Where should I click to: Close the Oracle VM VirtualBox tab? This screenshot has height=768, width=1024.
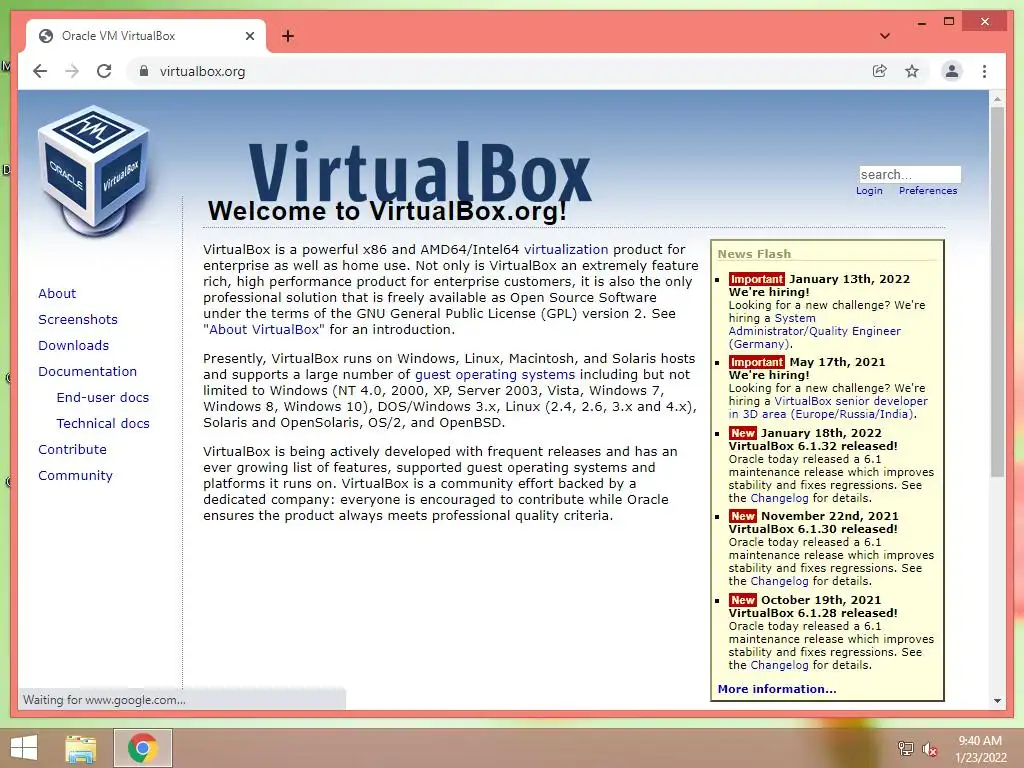pyautogui.click(x=249, y=36)
